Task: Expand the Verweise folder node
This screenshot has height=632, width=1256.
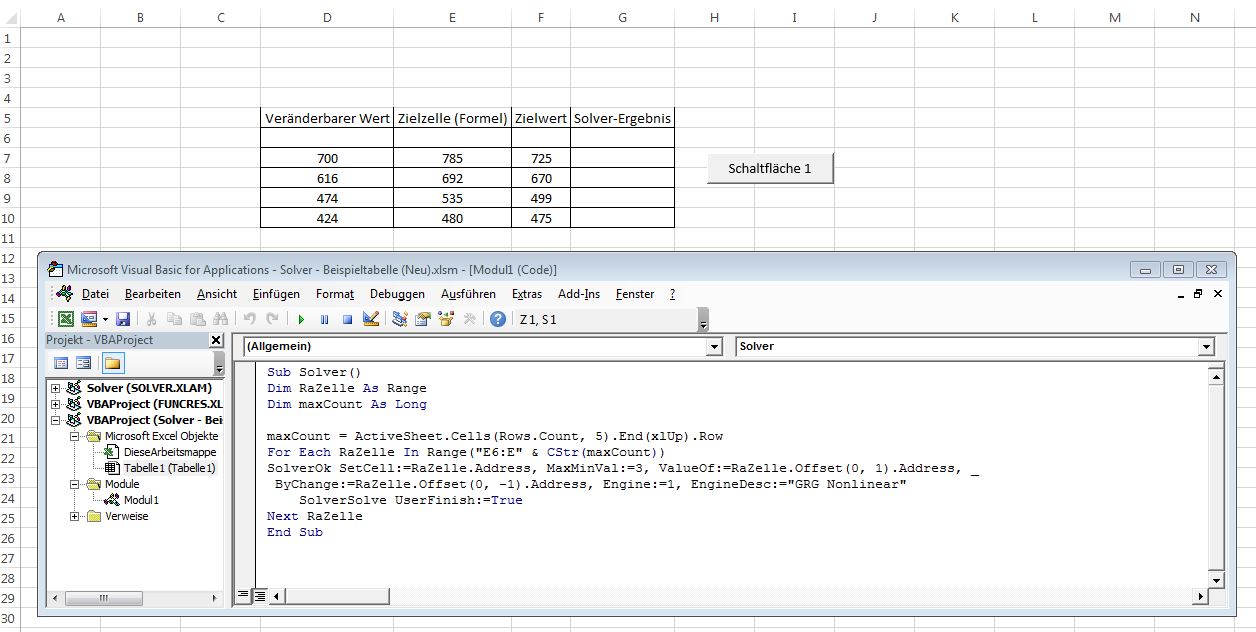Action: coord(75,516)
